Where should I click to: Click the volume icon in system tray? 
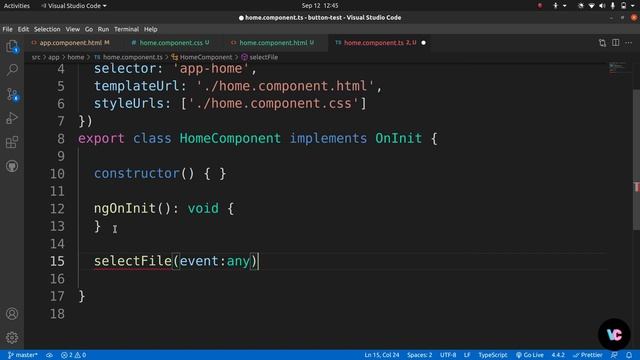pos(602,6)
